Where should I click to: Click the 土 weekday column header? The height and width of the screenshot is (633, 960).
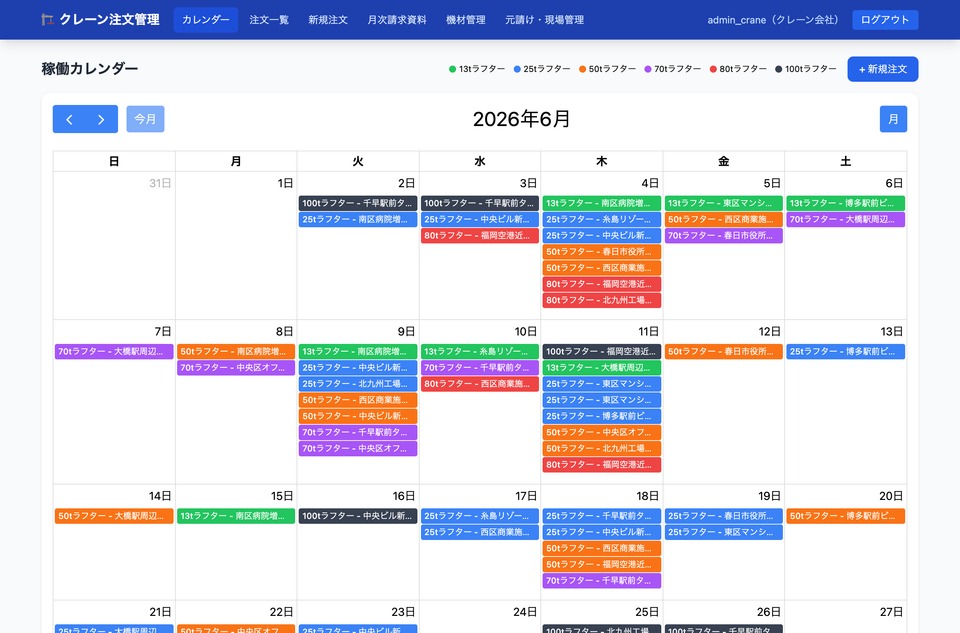tap(845, 162)
